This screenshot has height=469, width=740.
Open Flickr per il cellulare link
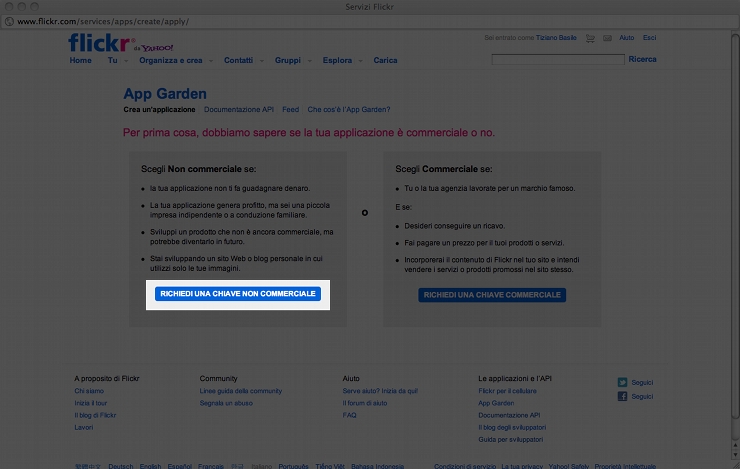pyautogui.click(x=507, y=391)
